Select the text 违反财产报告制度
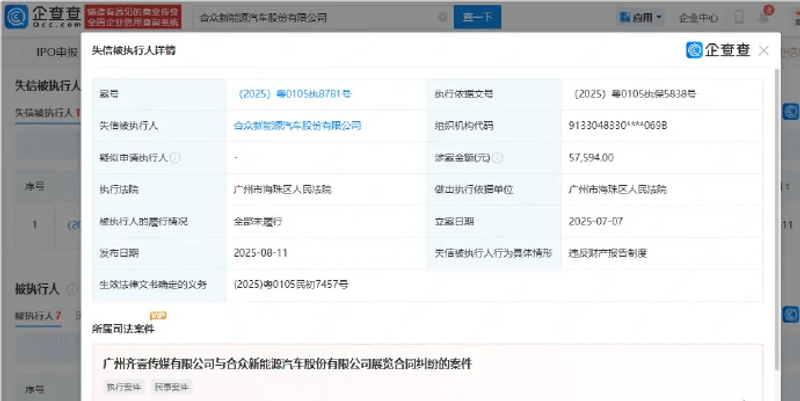Screen dimensions: 800x401 608,253
